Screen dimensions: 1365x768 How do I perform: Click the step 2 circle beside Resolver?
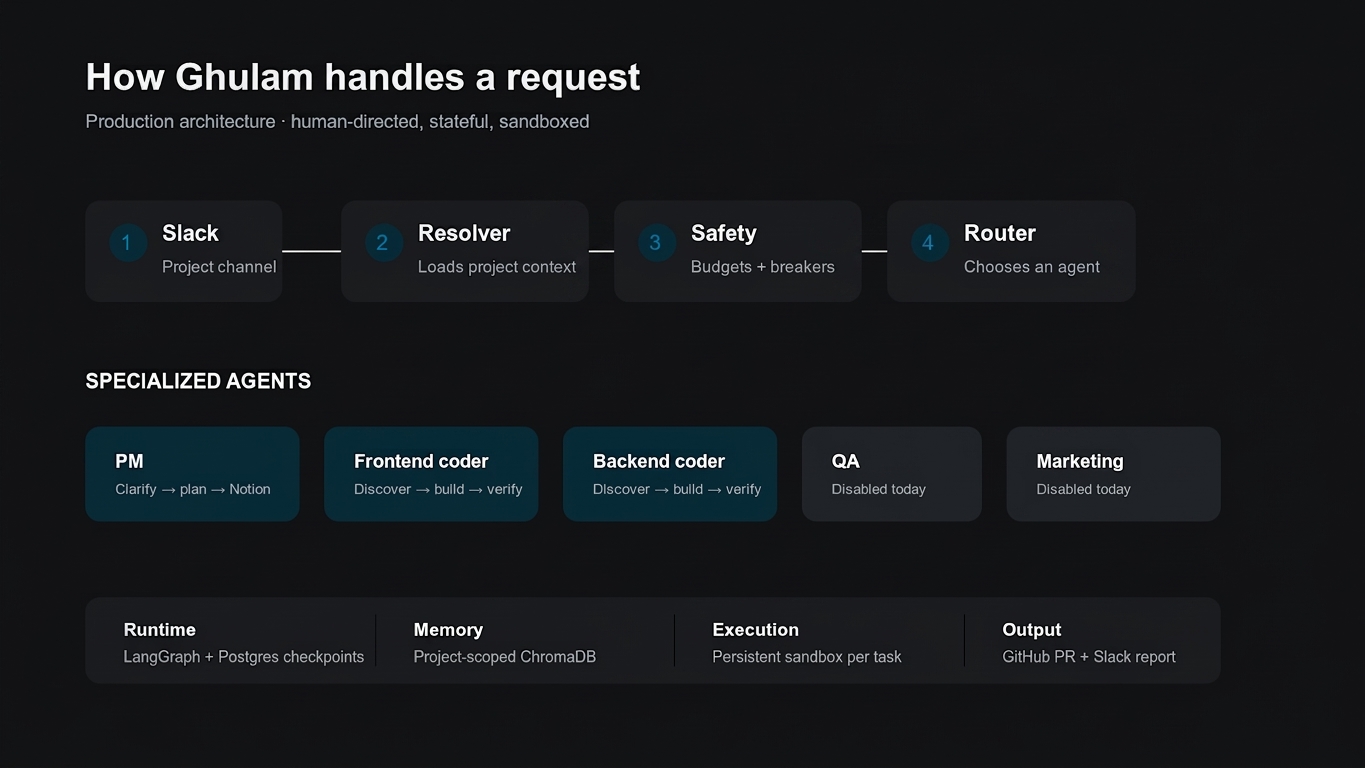pos(383,243)
